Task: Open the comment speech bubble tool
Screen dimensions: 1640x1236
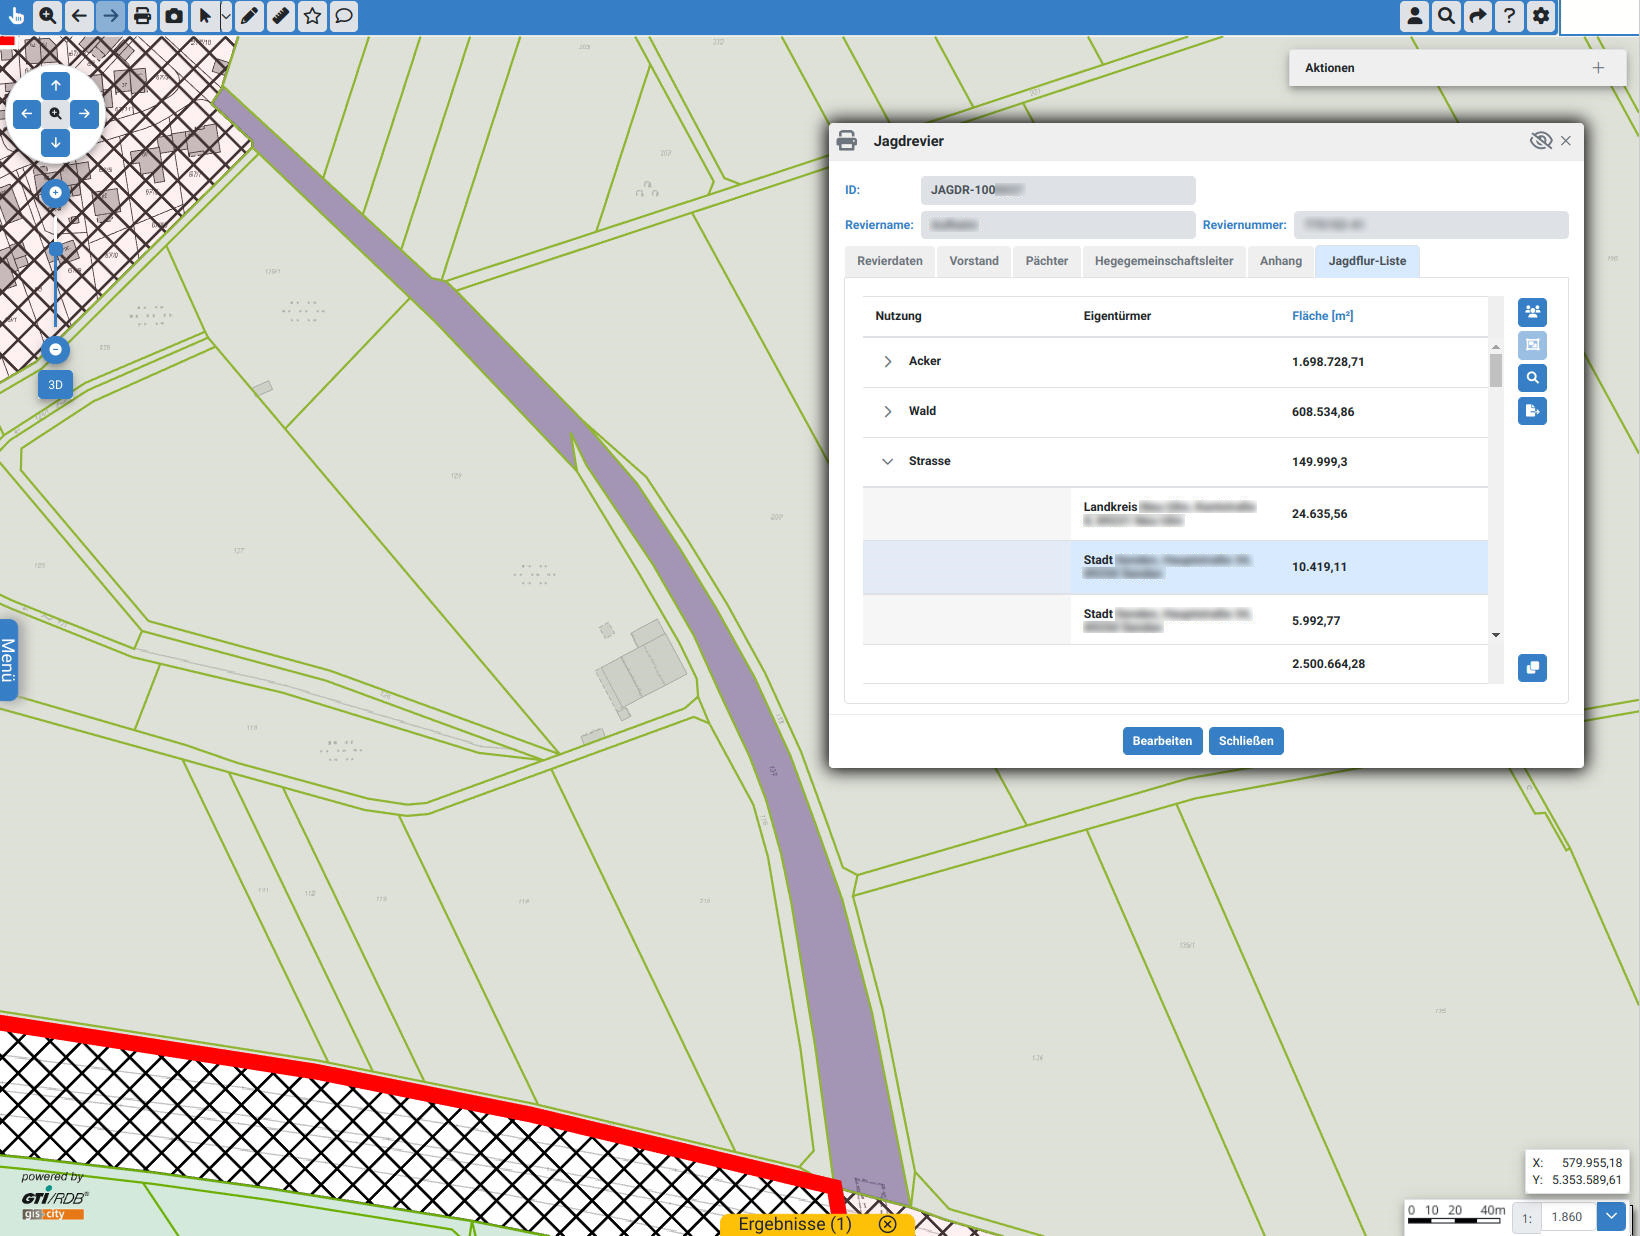Action: (x=344, y=16)
